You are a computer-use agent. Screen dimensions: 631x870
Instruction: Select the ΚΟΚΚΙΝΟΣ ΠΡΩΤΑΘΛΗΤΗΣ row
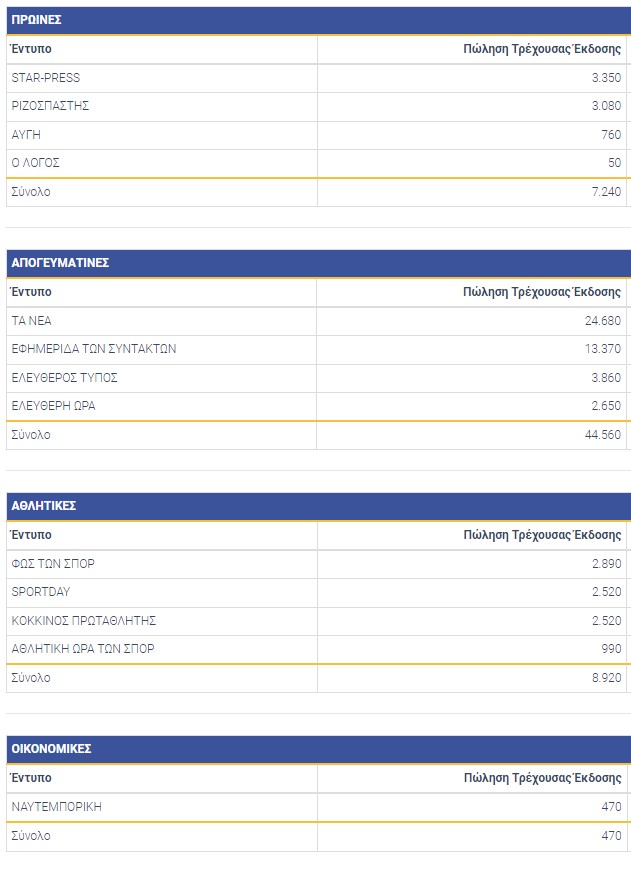tap(84, 620)
